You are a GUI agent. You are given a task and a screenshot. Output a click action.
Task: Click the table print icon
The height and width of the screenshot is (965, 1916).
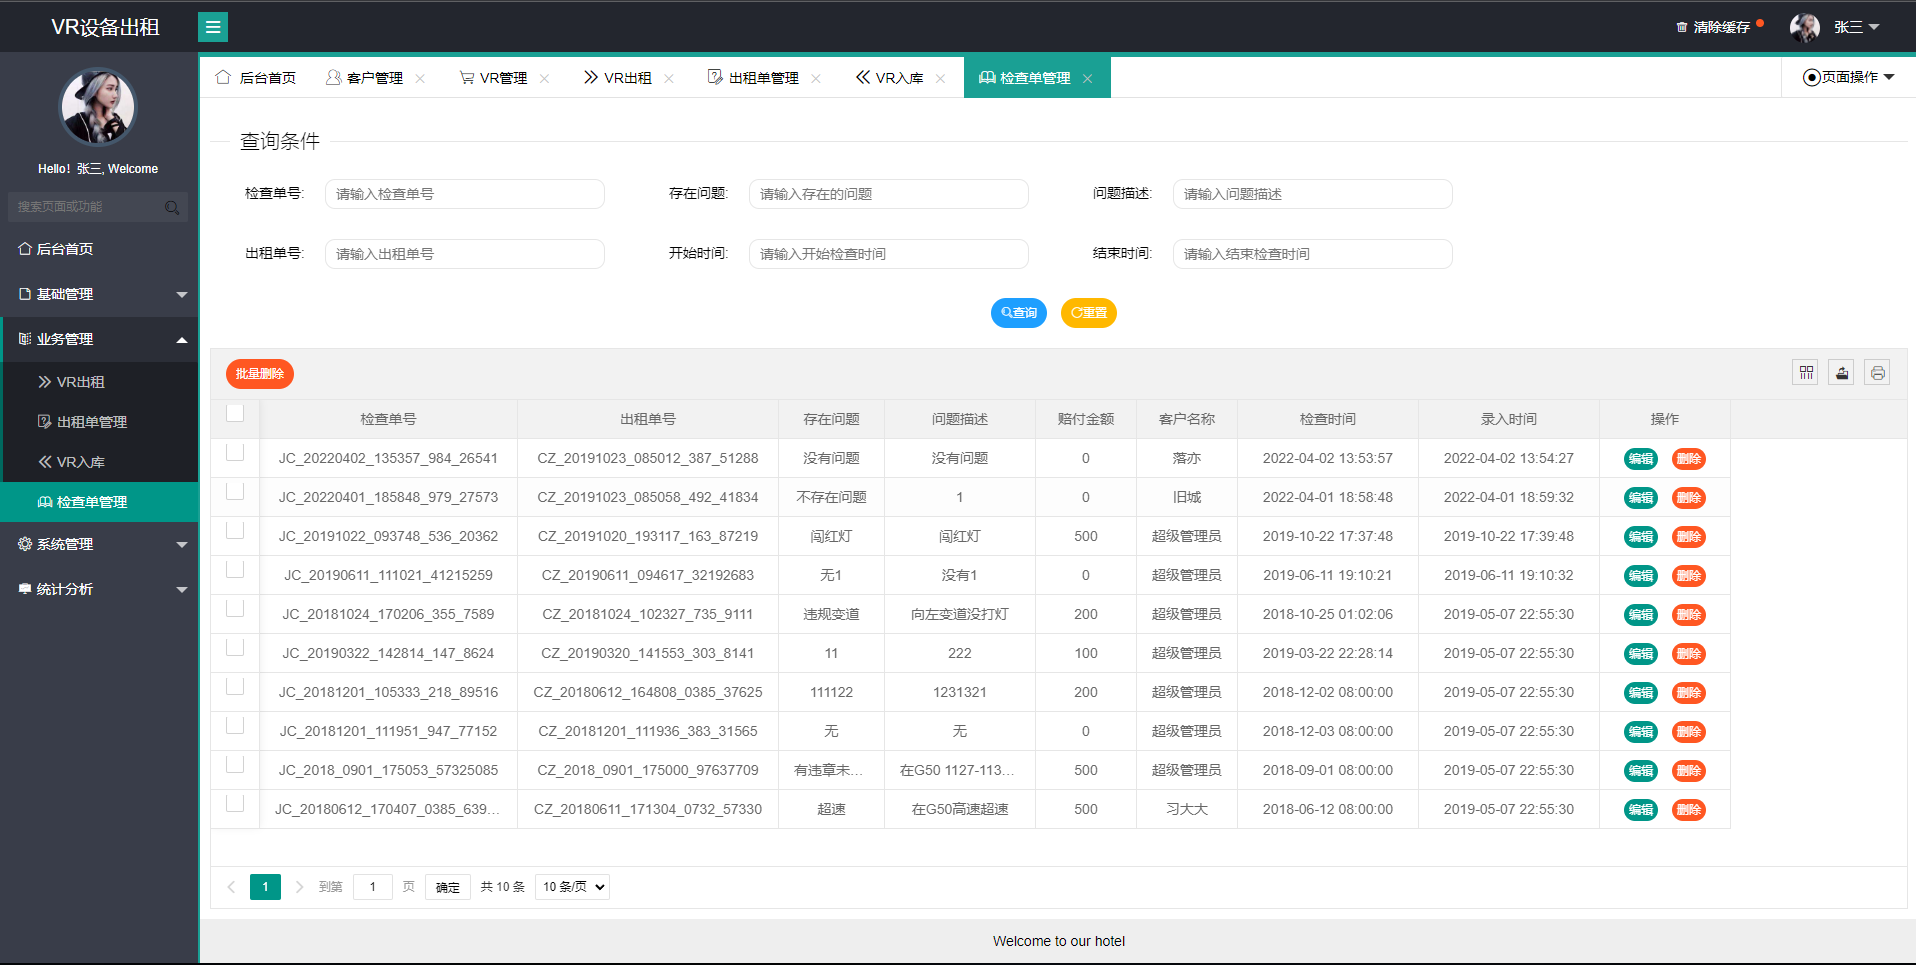[1878, 373]
